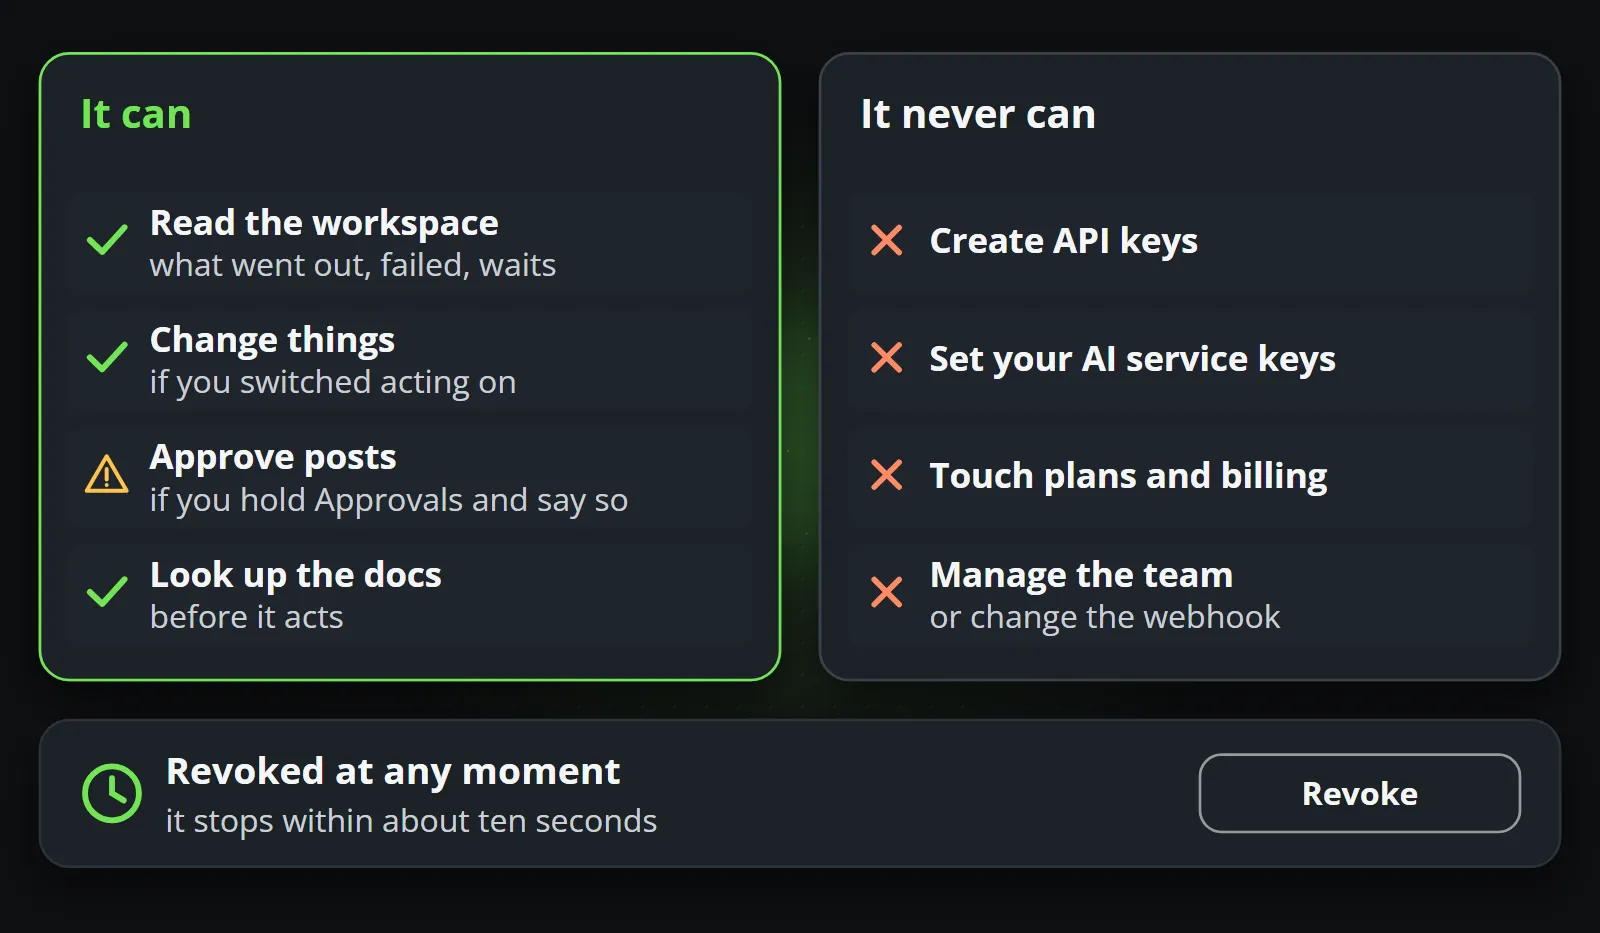Click the warning triangle beside Approve posts
This screenshot has width=1600, height=933.
[x=107, y=474]
